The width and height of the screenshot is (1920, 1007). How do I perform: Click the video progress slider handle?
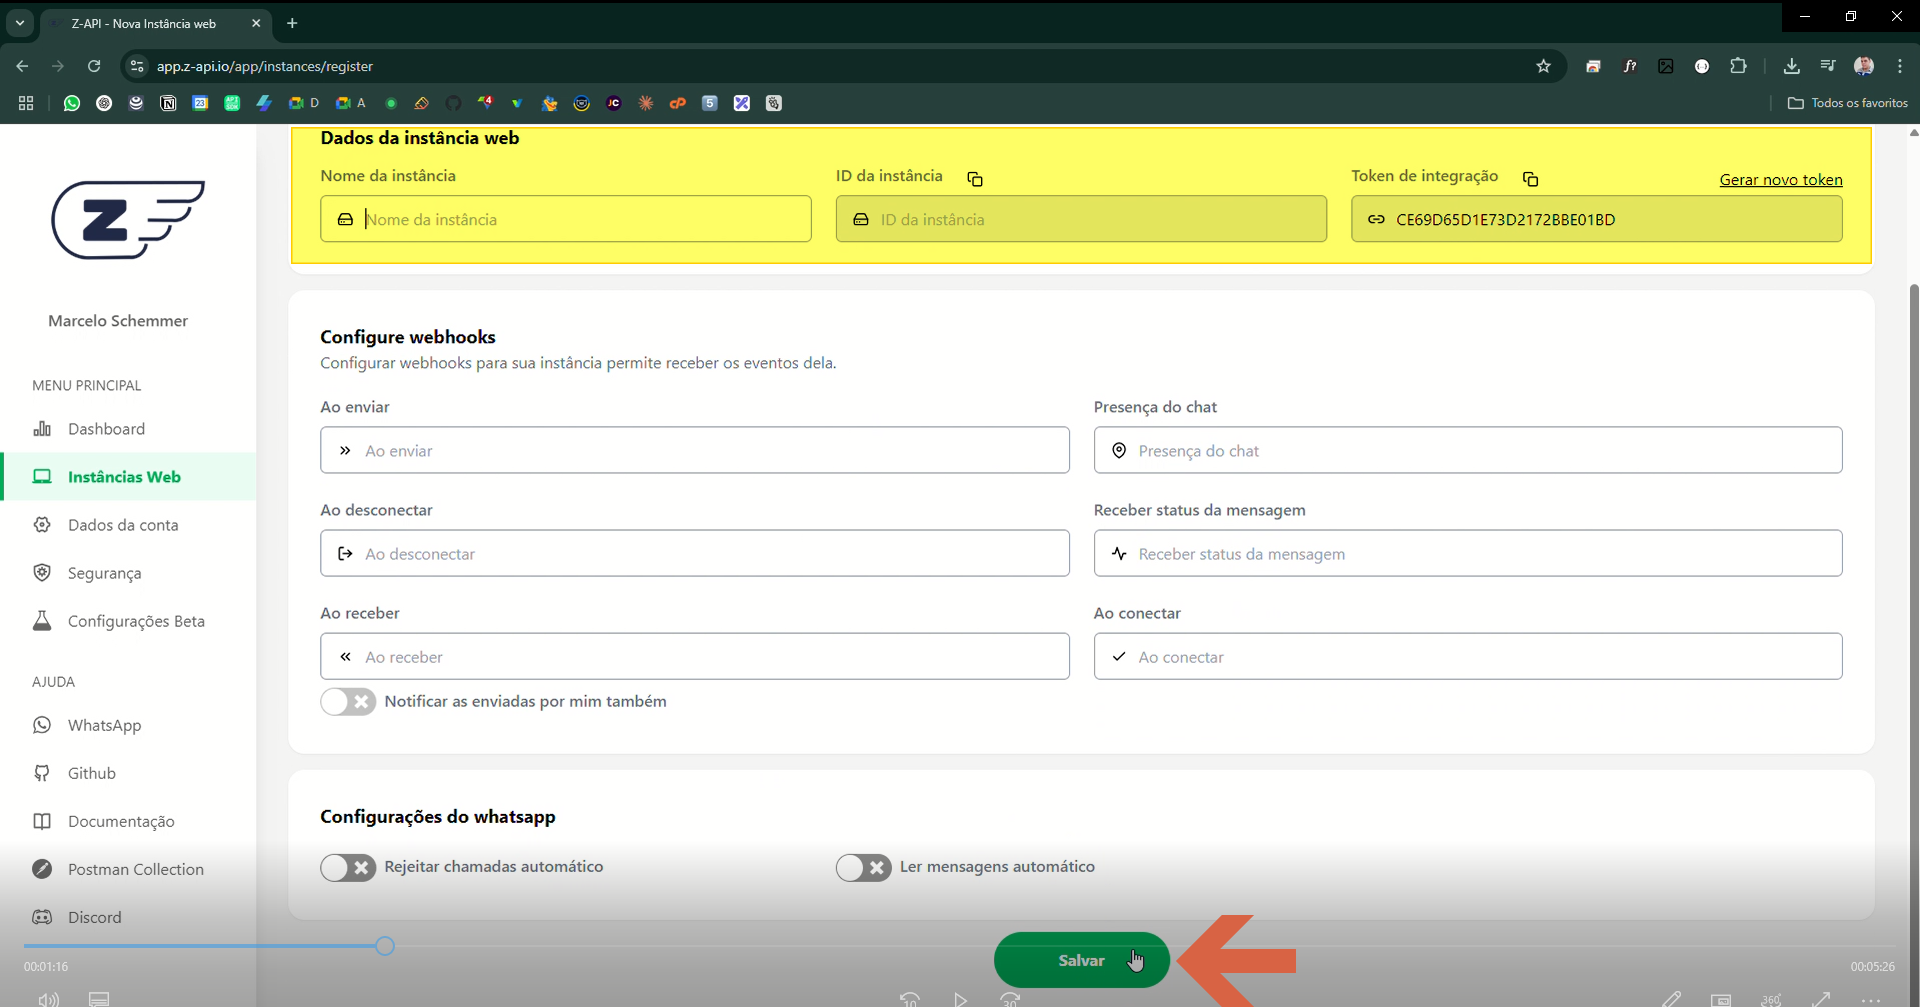[x=385, y=946]
